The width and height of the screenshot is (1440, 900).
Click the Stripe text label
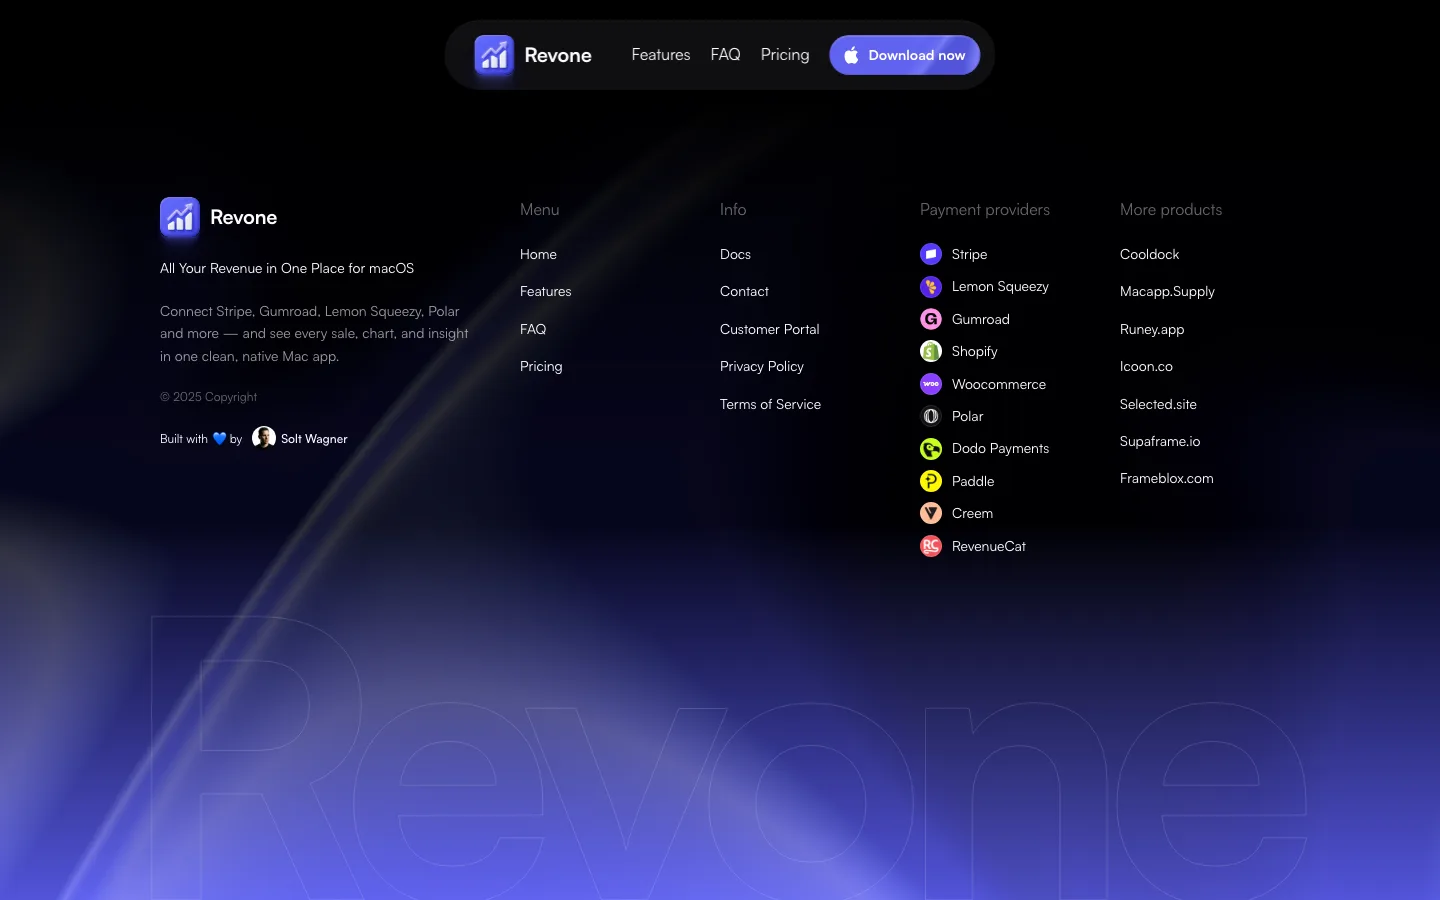point(969,254)
